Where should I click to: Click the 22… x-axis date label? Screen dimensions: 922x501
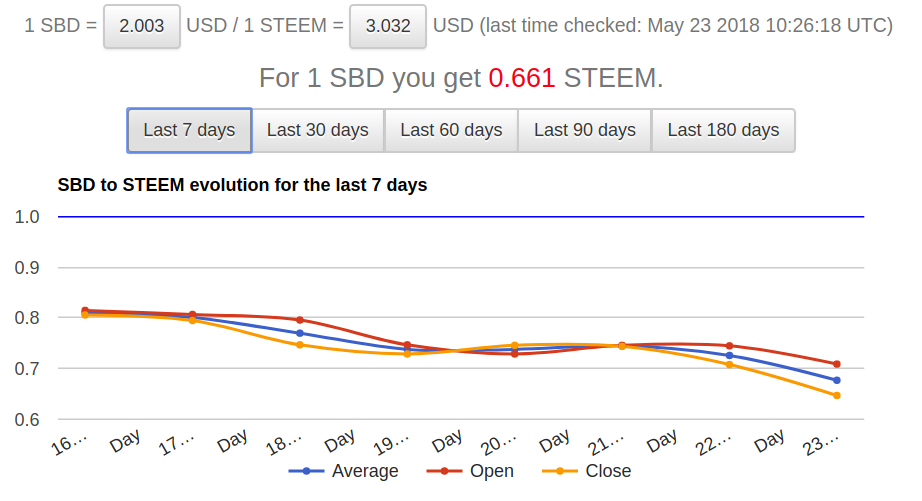coord(714,445)
